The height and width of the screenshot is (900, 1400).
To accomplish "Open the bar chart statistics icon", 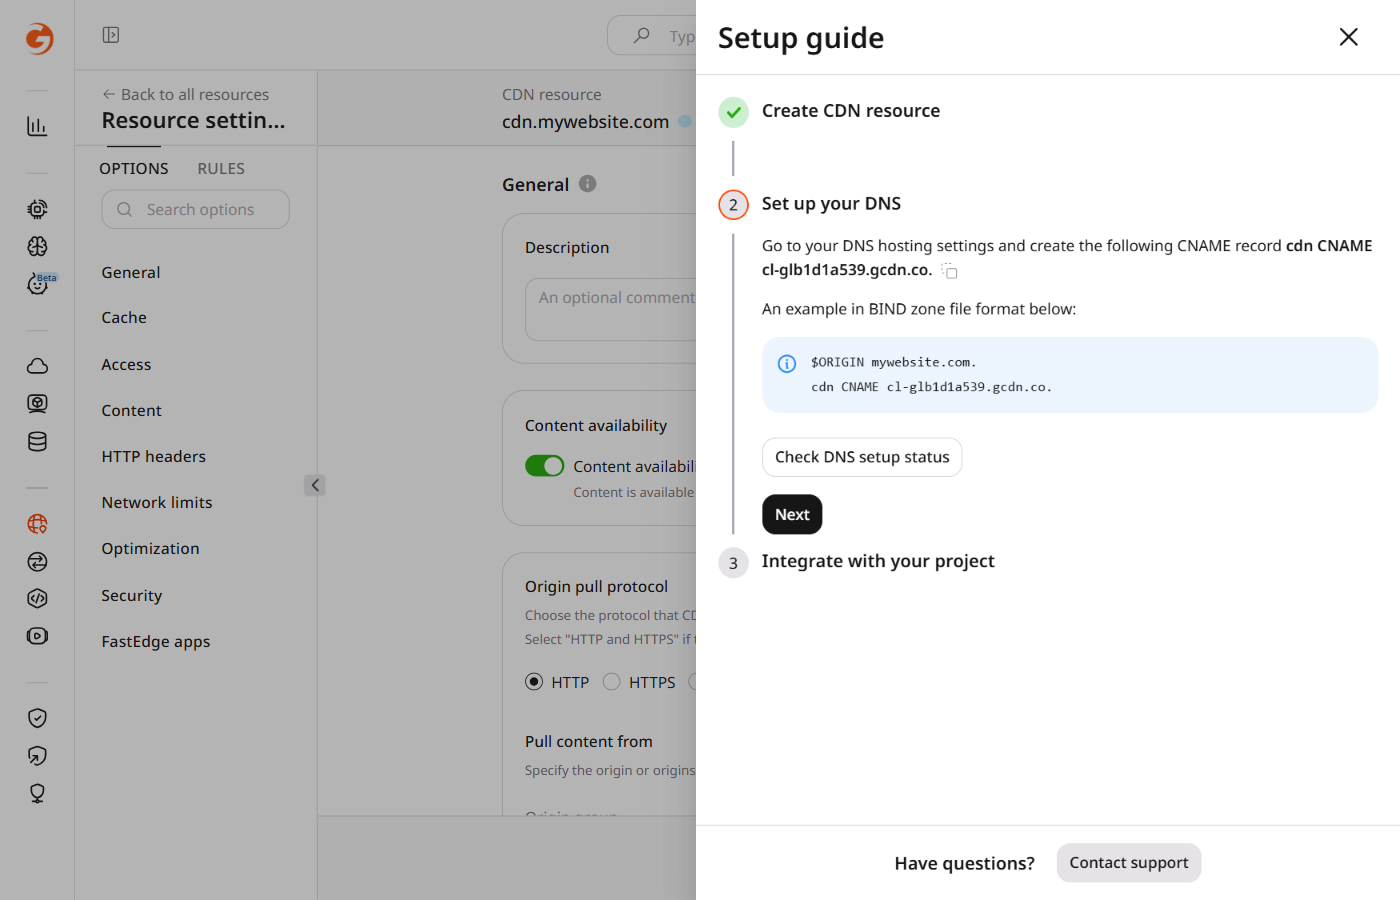I will pos(37,126).
